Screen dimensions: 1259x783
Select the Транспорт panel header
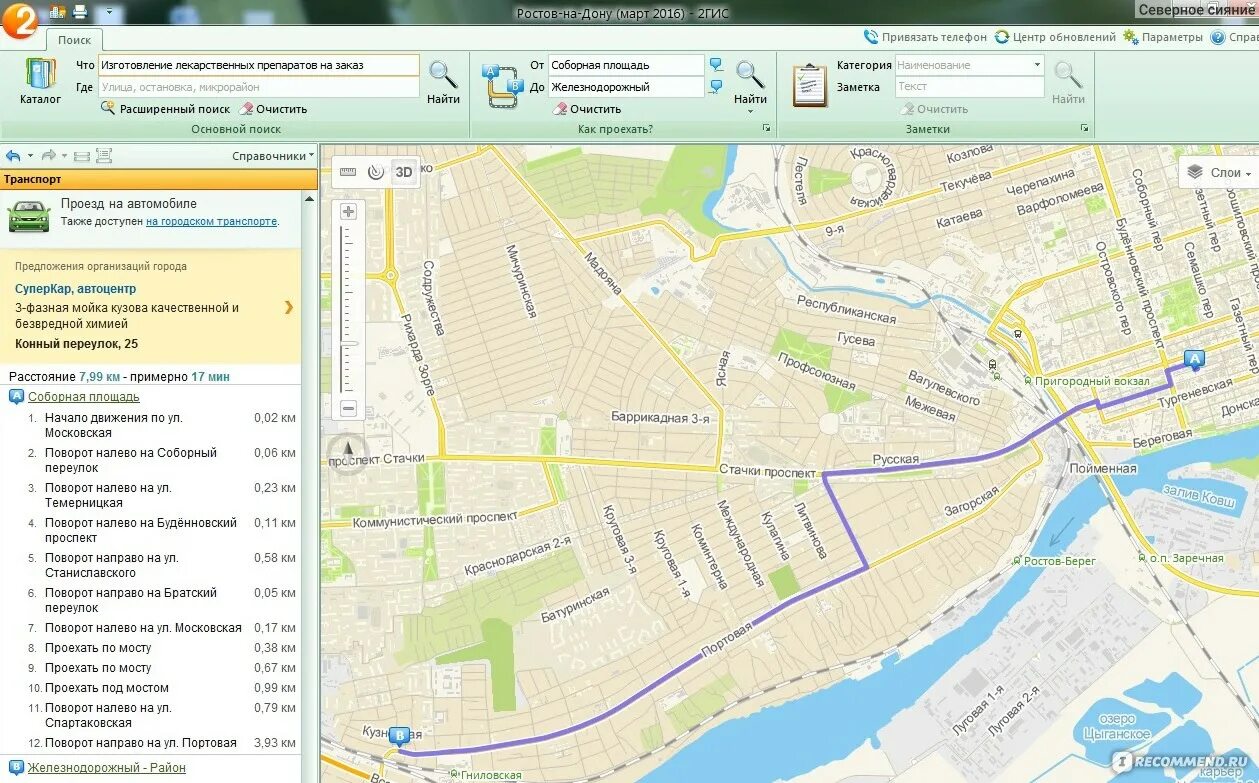tap(158, 179)
